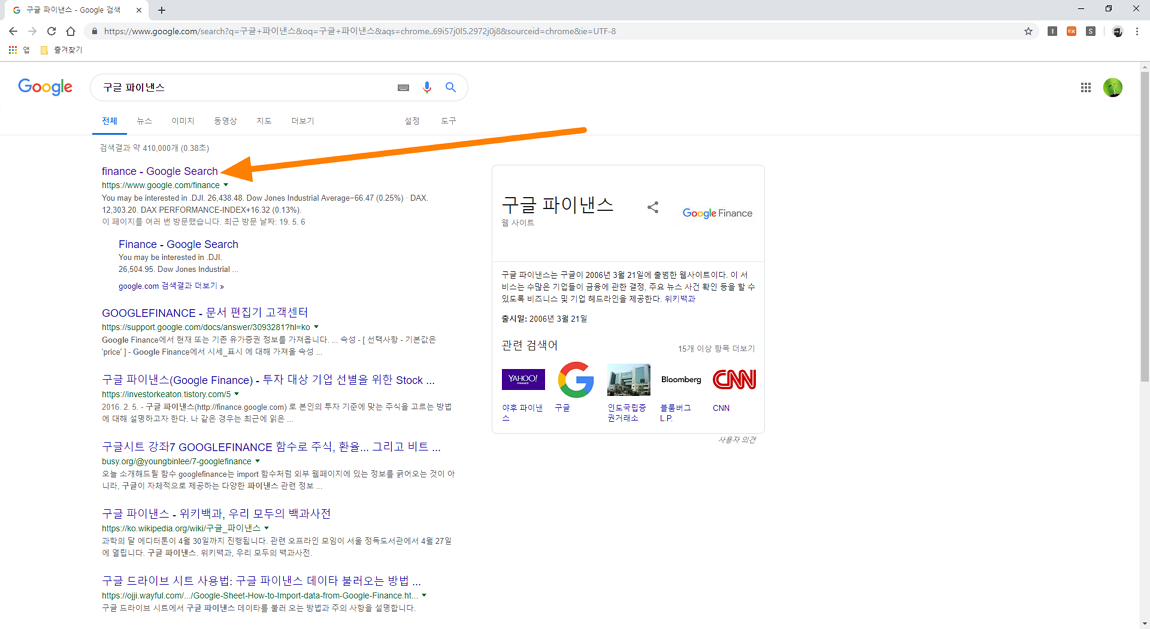Click the Google logo

(x=45, y=87)
